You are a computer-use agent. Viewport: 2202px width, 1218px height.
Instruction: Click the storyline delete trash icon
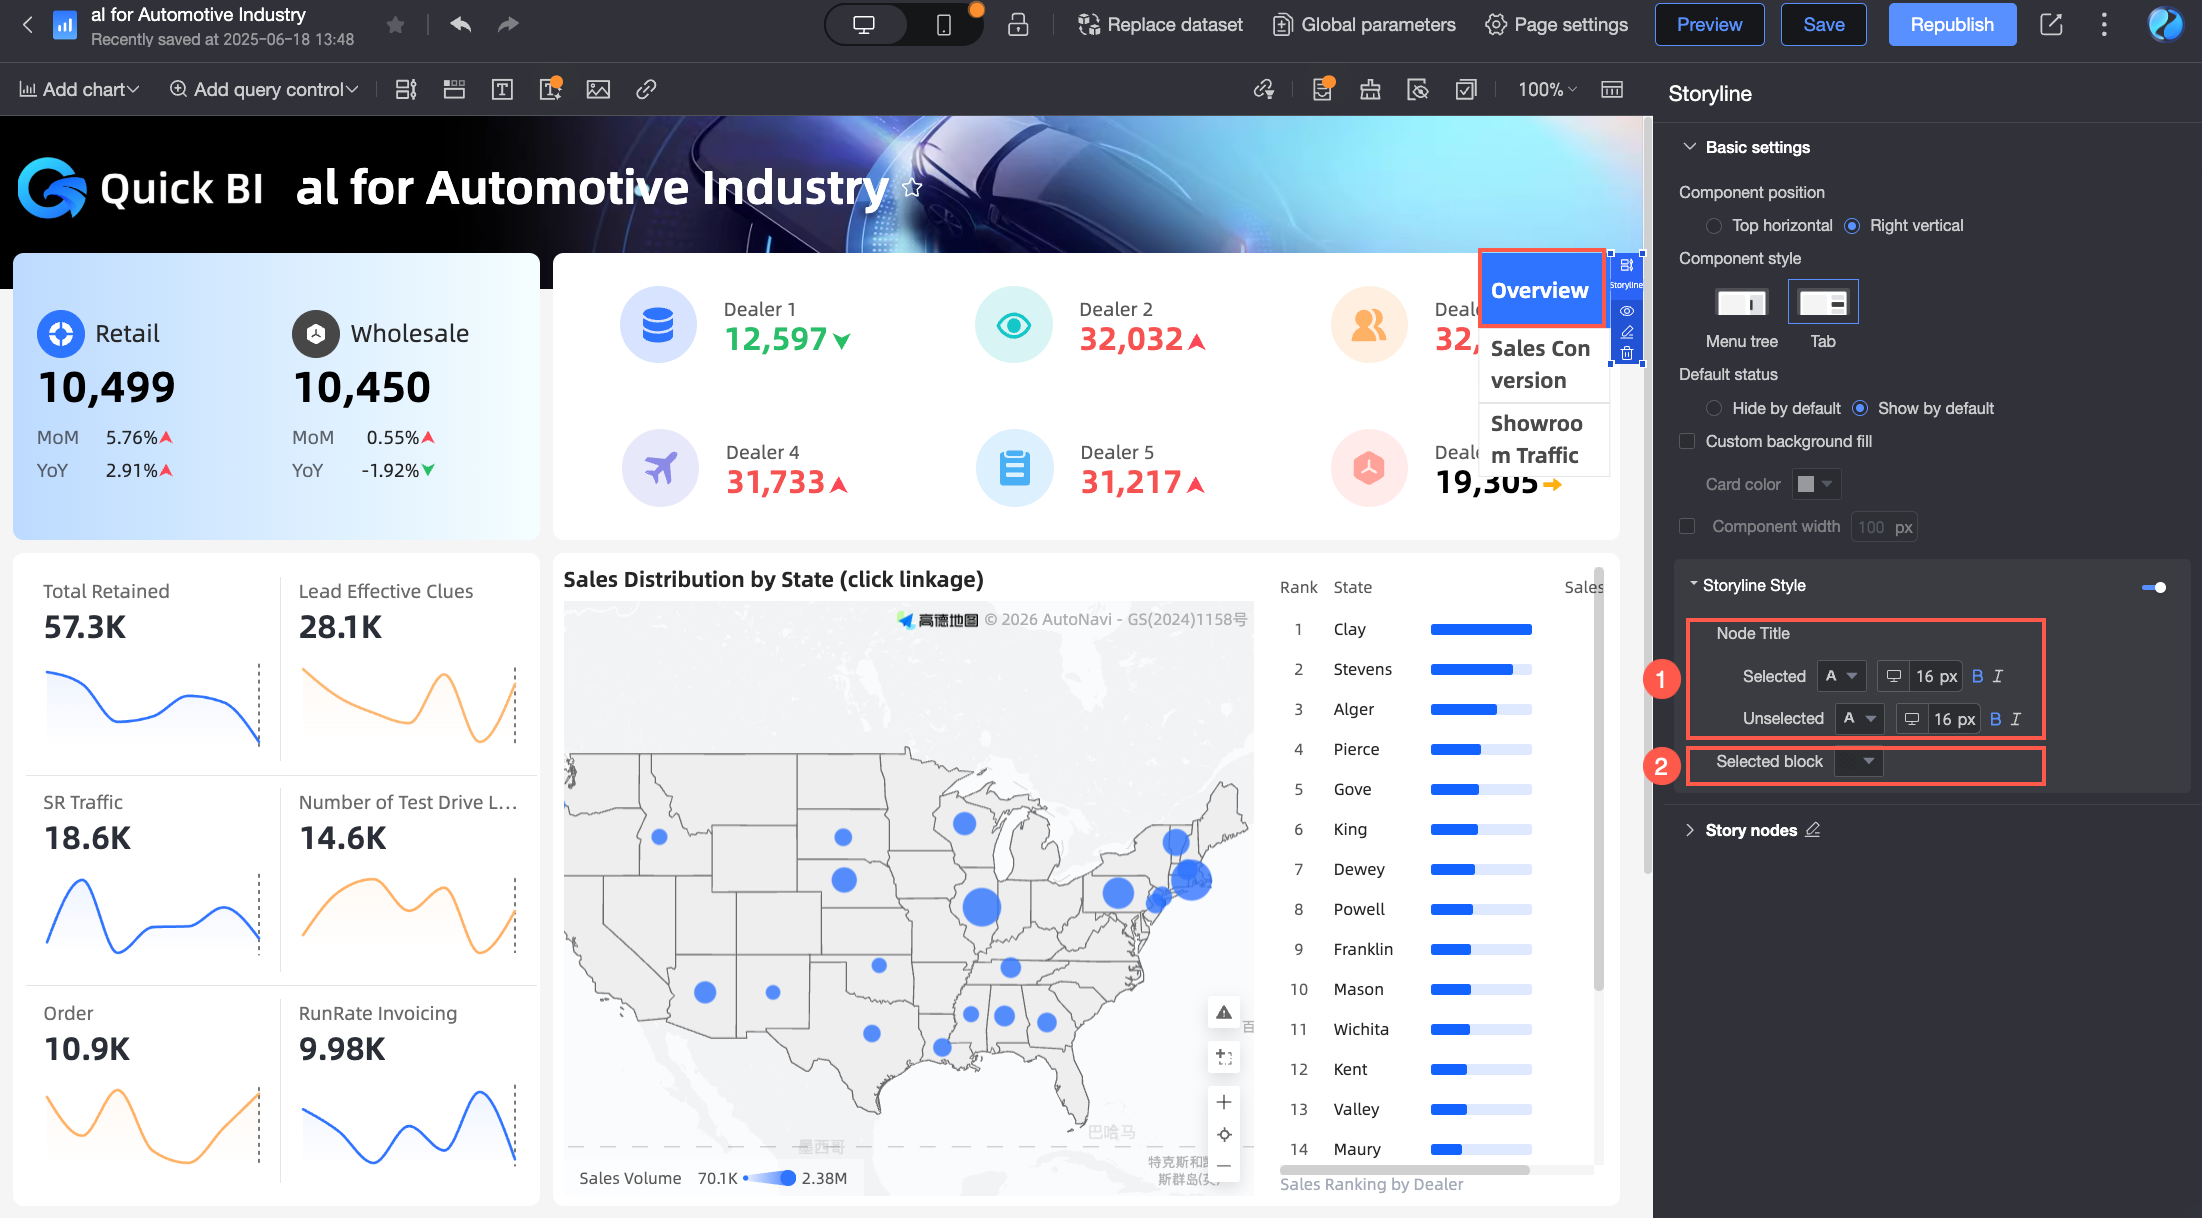coord(1627,353)
